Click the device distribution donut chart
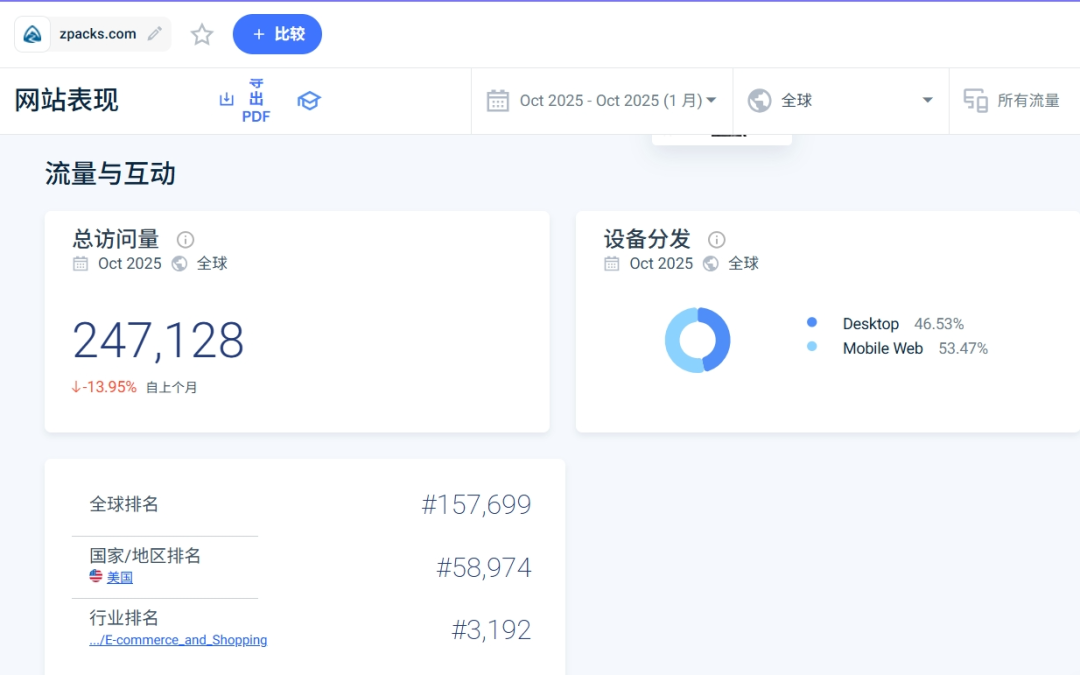Viewport: 1080px width, 675px height. [697, 340]
